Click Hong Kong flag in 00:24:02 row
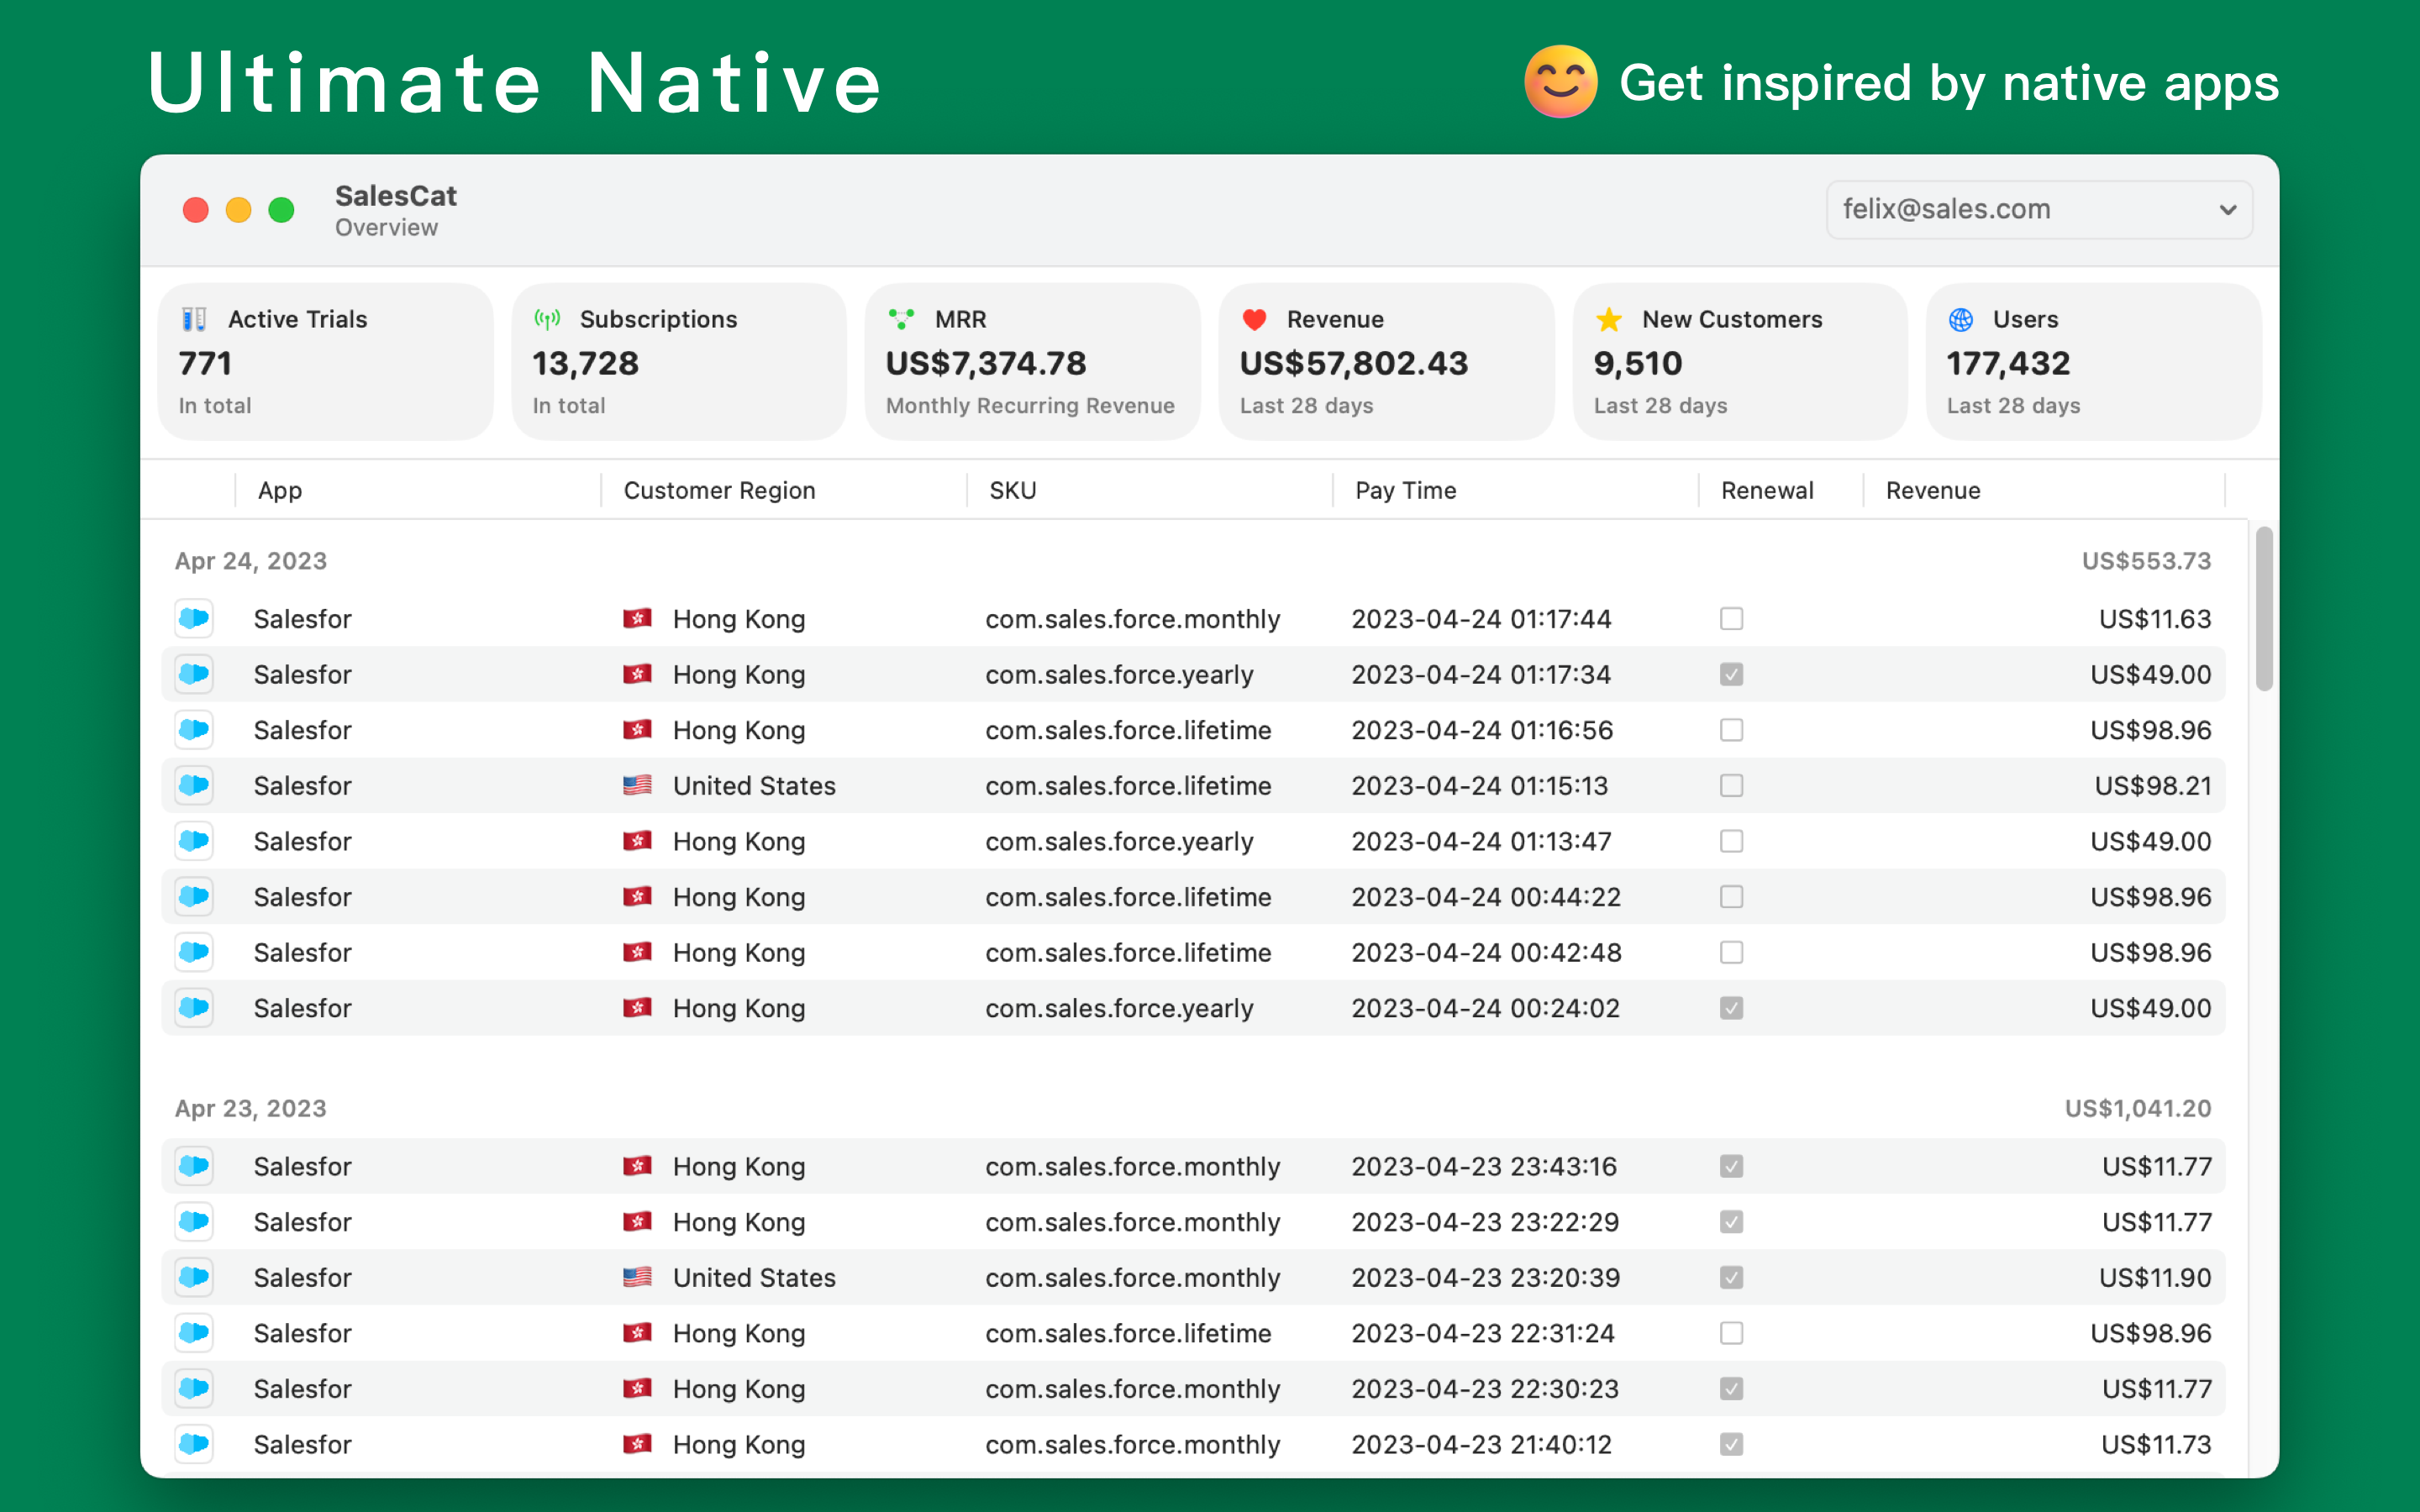The width and height of the screenshot is (2420, 1512). click(x=637, y=1008)
